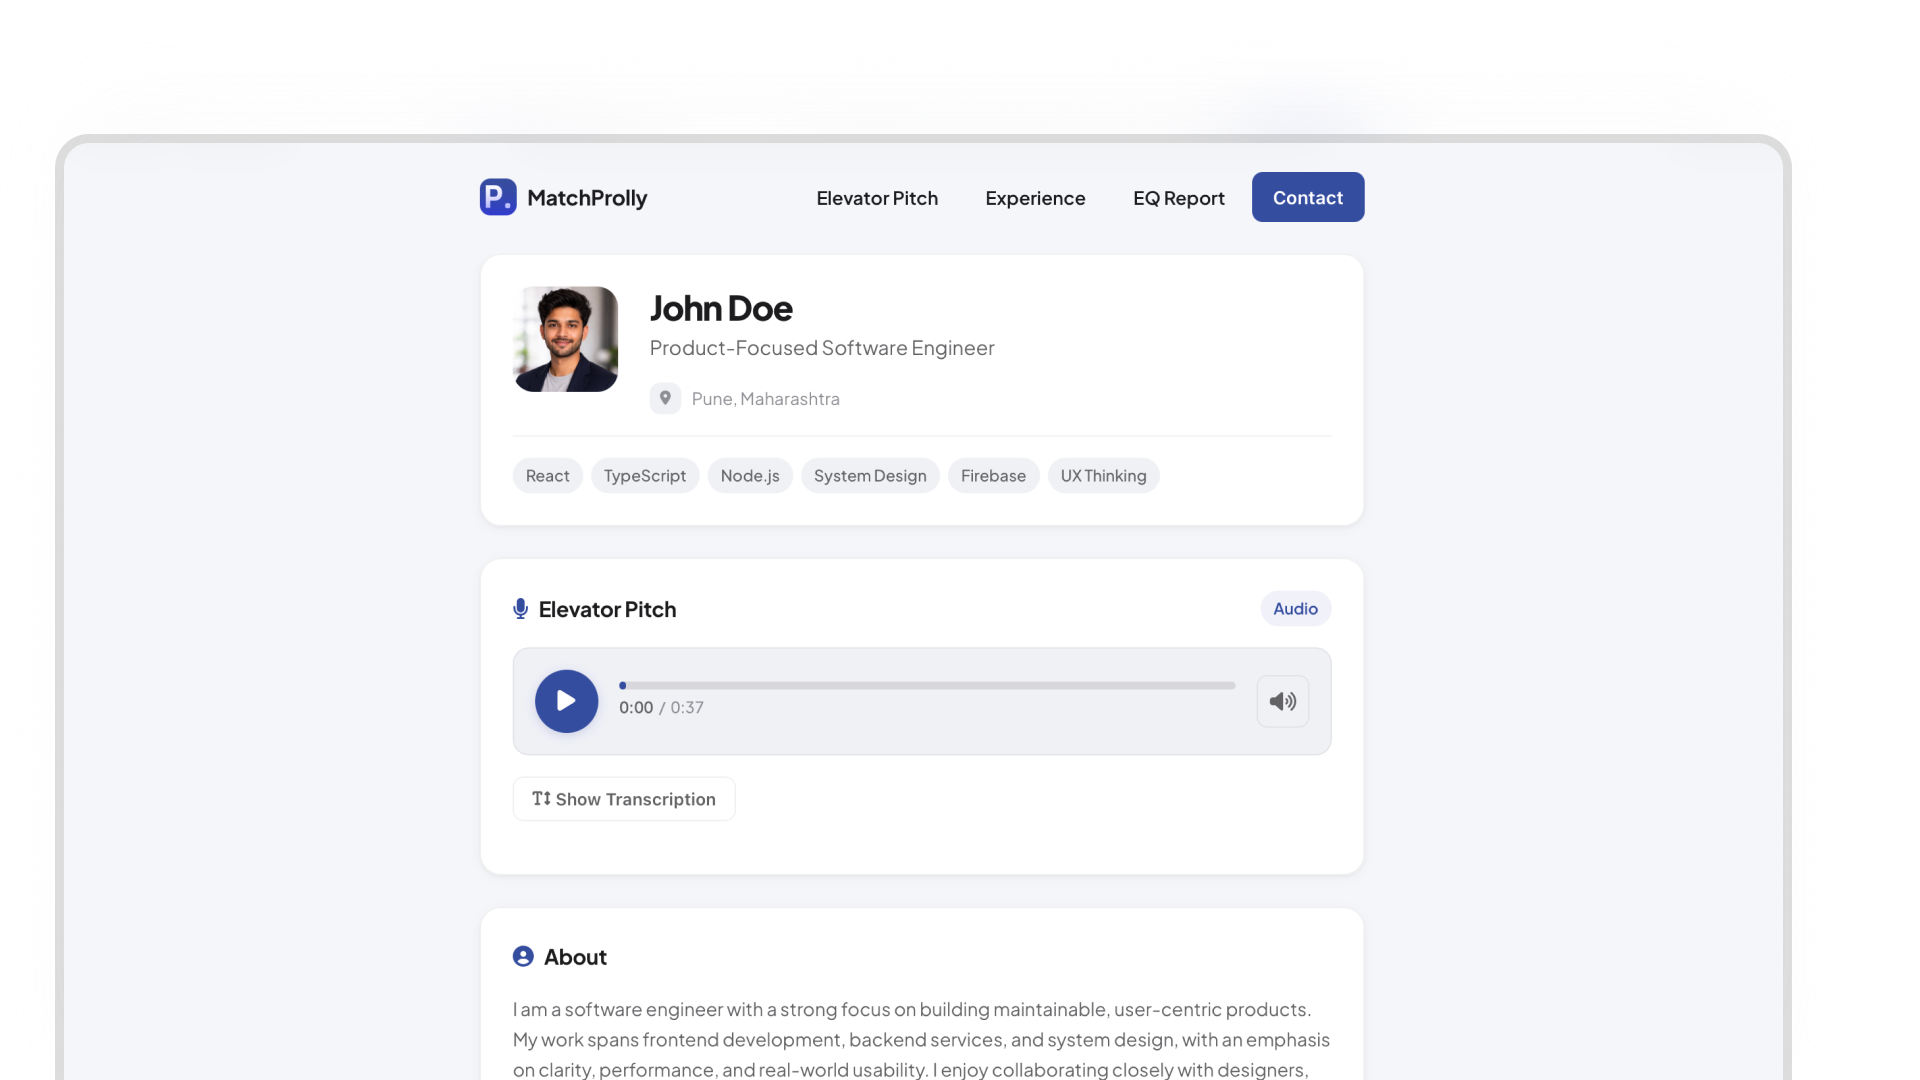Screen dimensions: 1920x1080
Task: Select the UX Thinking skill tag
Action: coord(1103,475)
